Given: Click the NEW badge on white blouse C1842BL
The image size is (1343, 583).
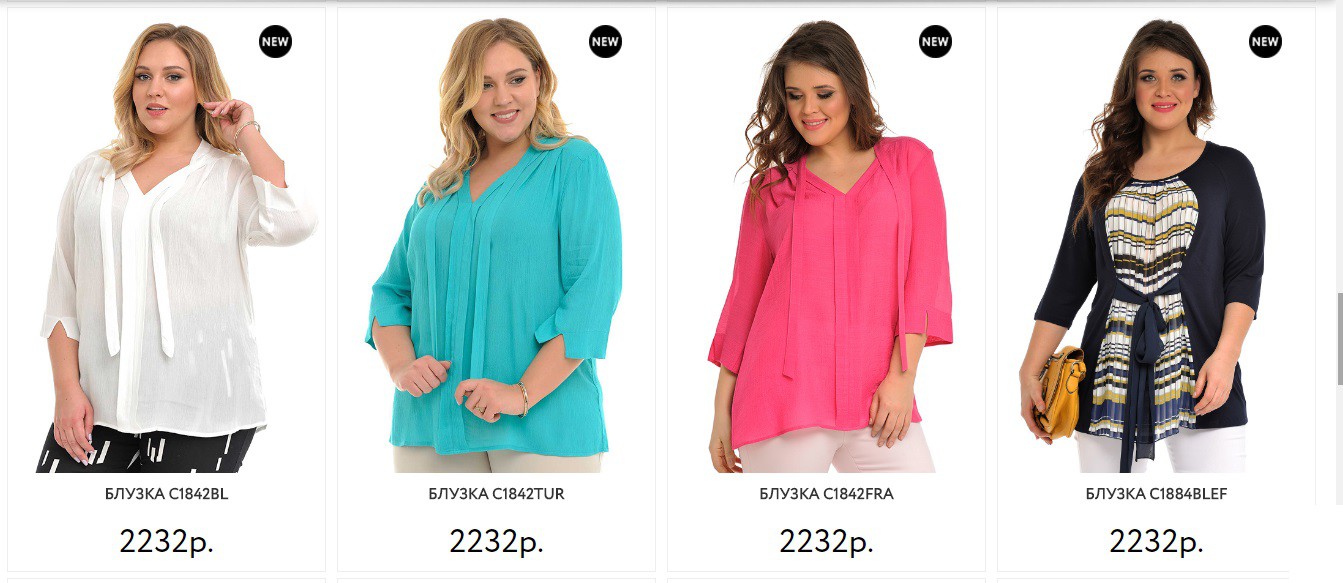Looking at the screenshot, I should (x=275, y=42).
